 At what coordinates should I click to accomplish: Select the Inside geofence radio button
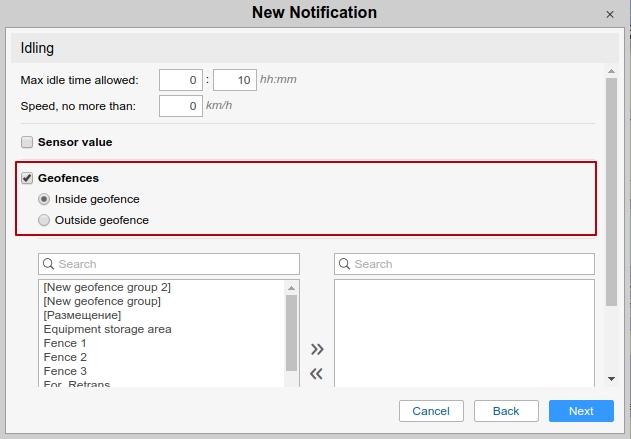coord(44,199)
